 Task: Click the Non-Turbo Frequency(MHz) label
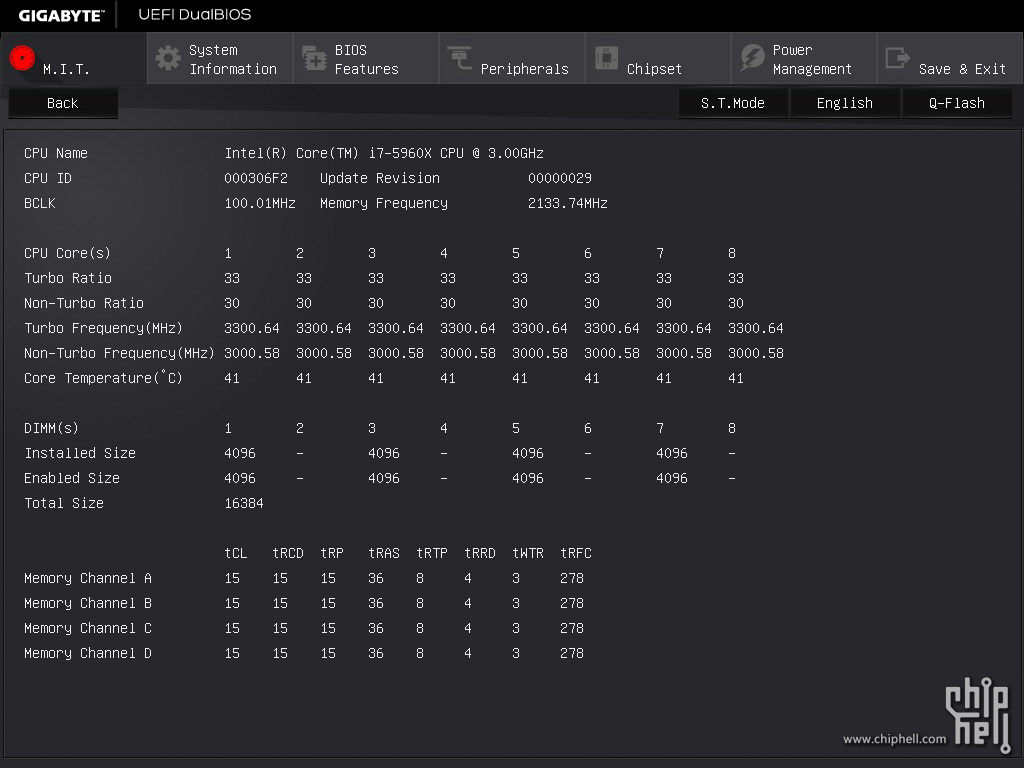point(119,353)
